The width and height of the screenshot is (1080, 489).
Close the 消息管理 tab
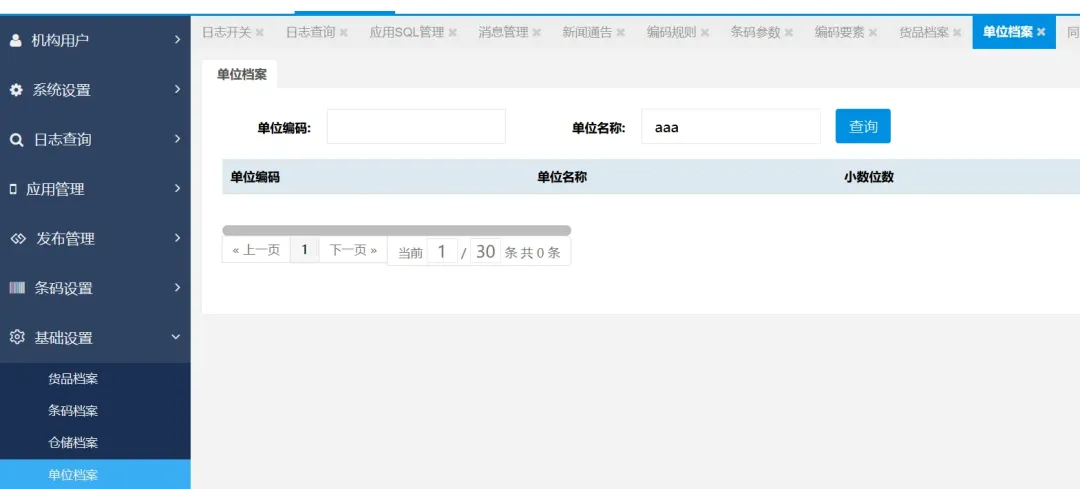pyautogui.click(x=537, y=32)
